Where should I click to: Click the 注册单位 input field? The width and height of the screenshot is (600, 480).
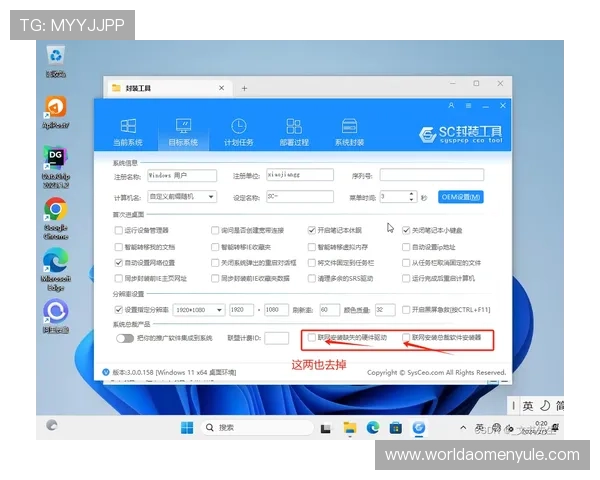click(x=300, y=175)
